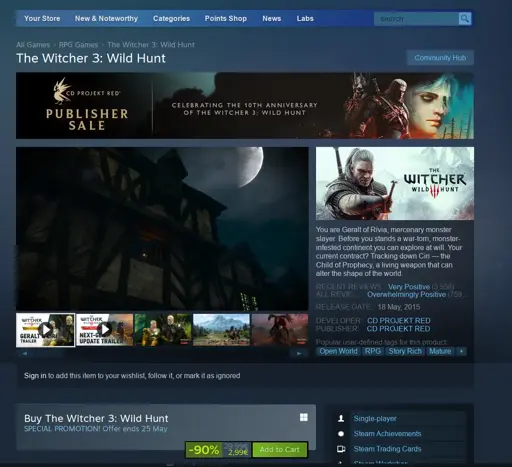
Task: Open the Your Store menu
Action: [42, 19]
